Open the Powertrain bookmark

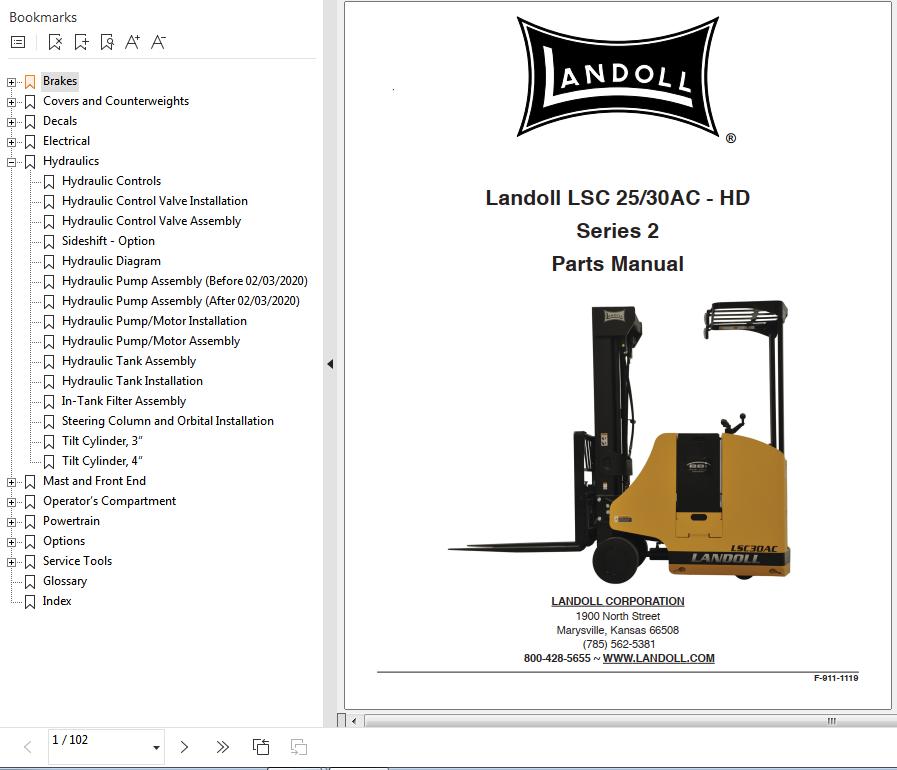click(72, 522)
